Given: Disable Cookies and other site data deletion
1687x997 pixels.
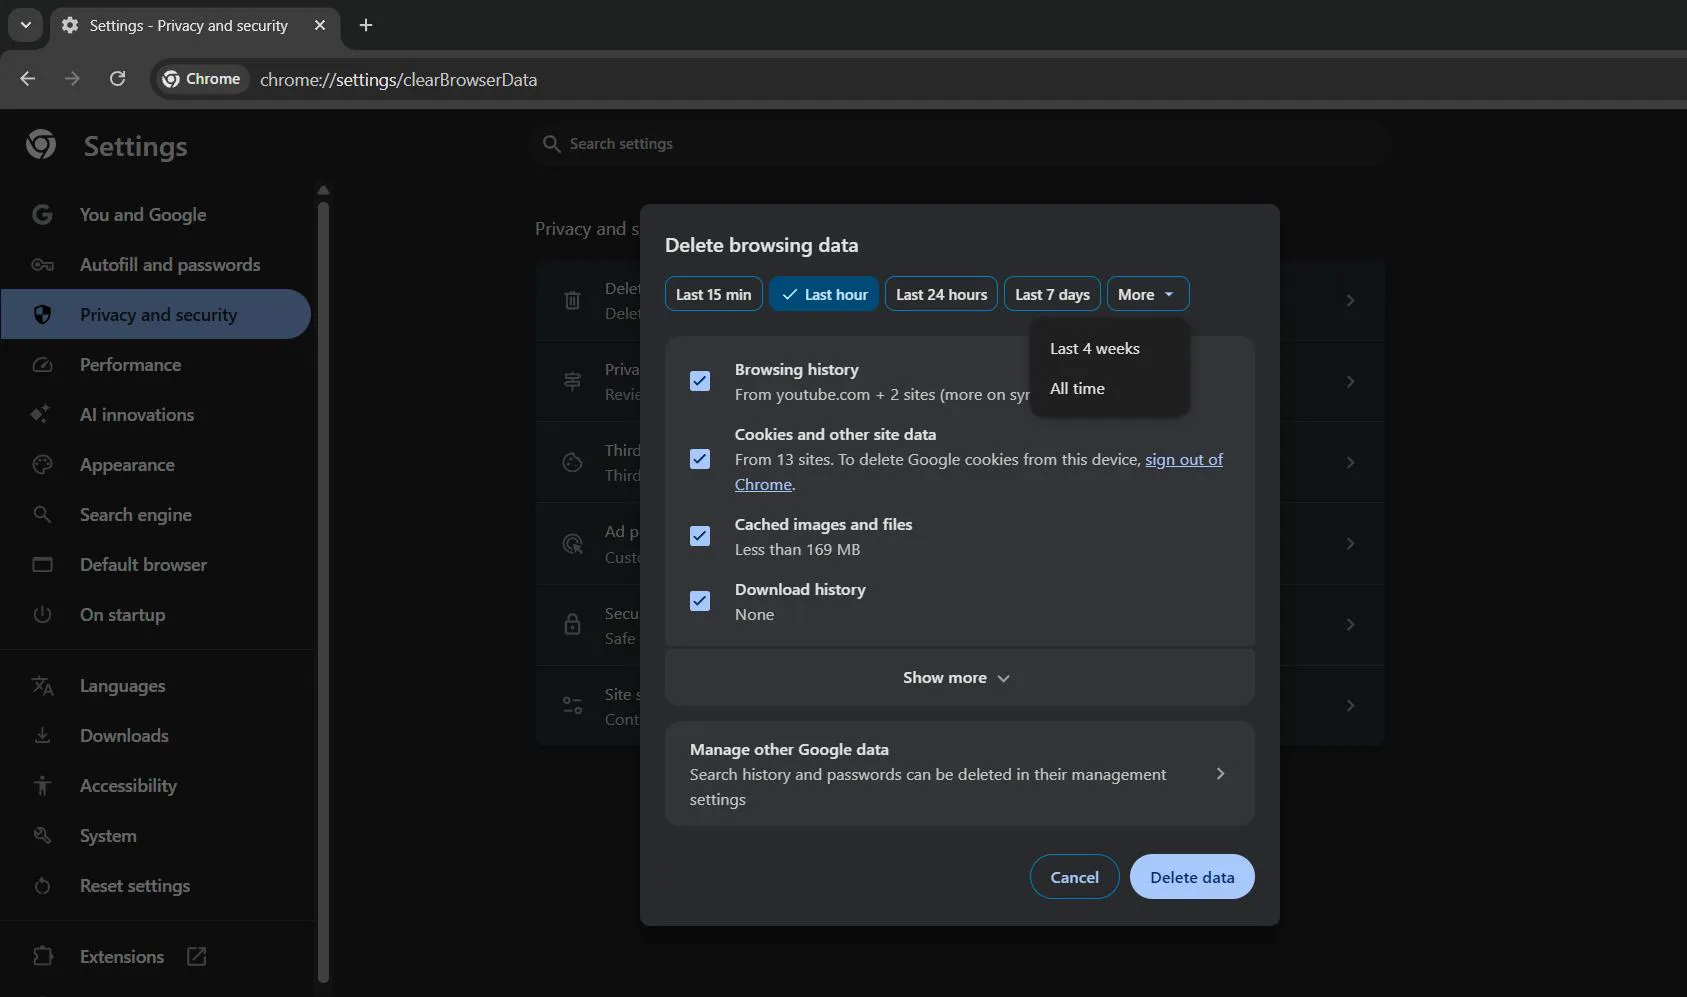Looking at the screenshot, I should tap(699, 458).
